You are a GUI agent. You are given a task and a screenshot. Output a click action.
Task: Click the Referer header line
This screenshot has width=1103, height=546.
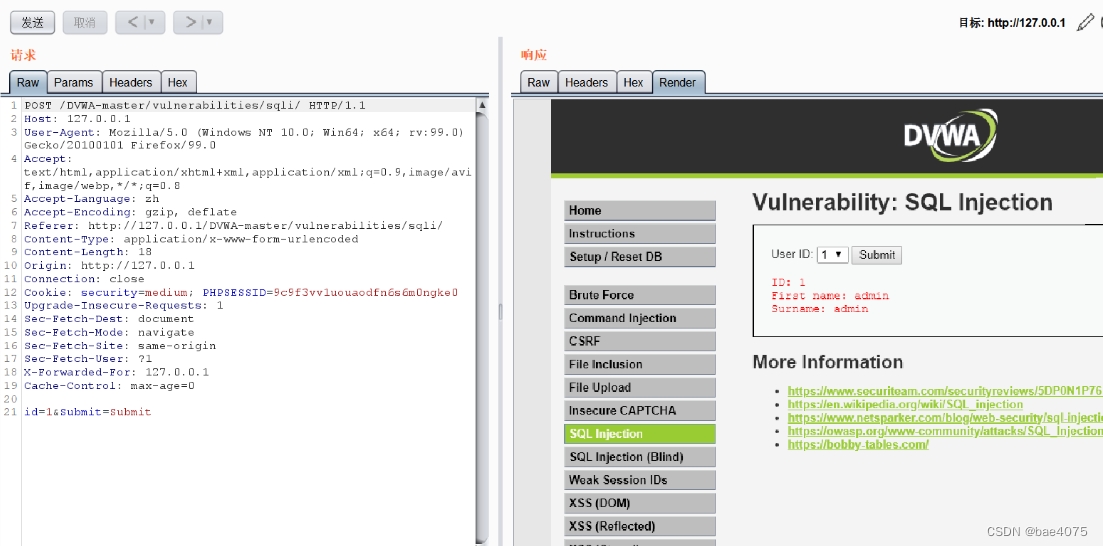pos(234,225)
